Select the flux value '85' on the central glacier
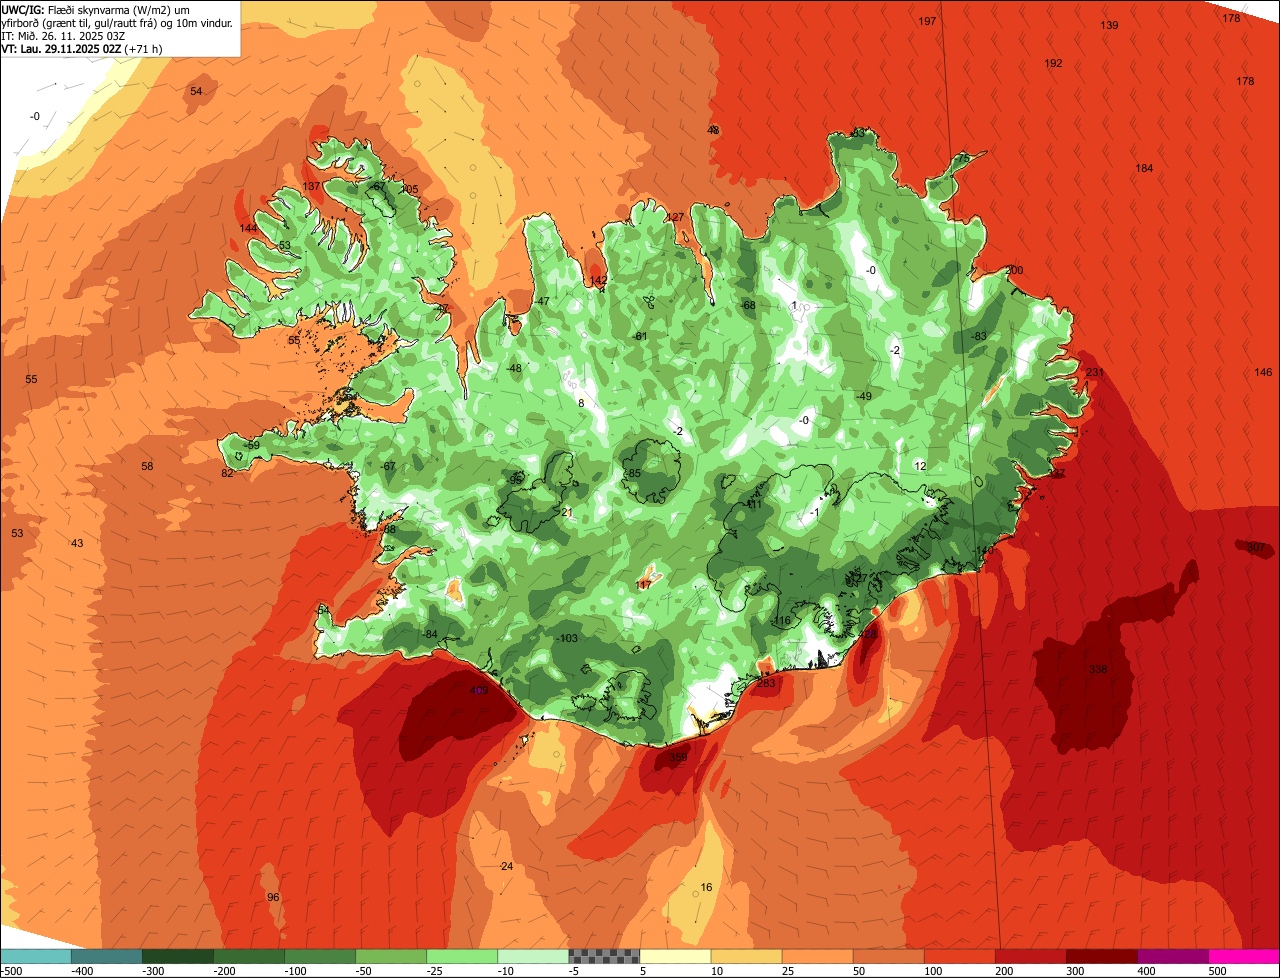 pos(634,474)
